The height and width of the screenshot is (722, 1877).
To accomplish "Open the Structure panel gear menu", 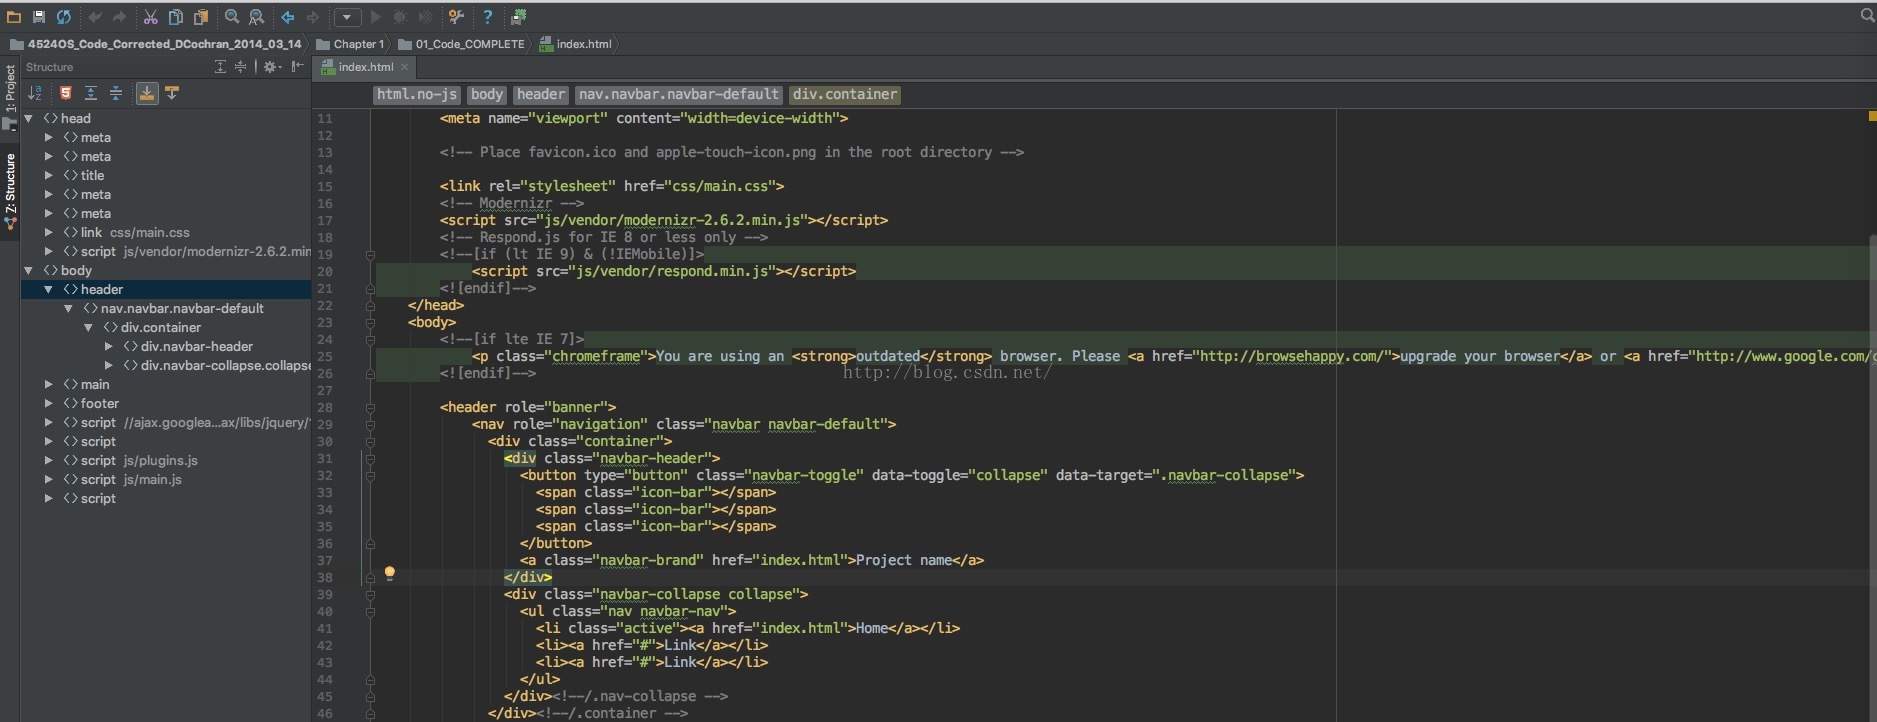I will (271, 67).
